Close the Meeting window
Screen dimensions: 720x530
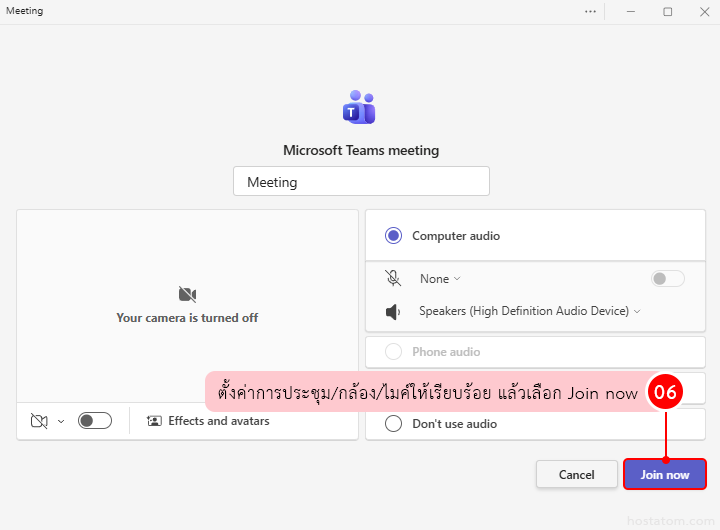pyautogui.click(x=704, y=11)
